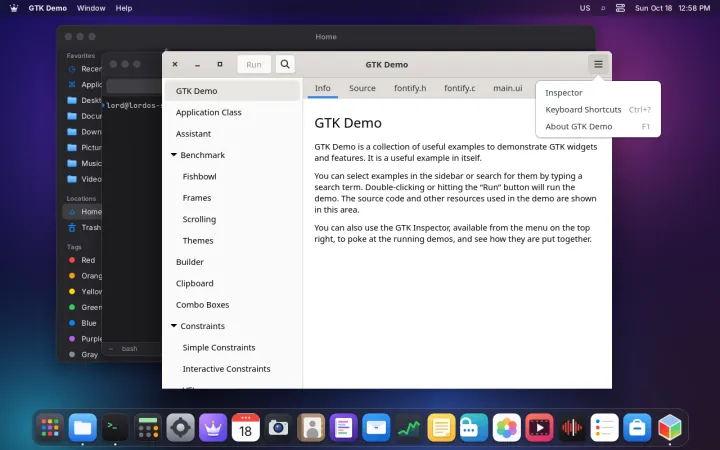Click the search icon in the top menu bar
Viewport: 720px width, 450px height.
[603, 8]
